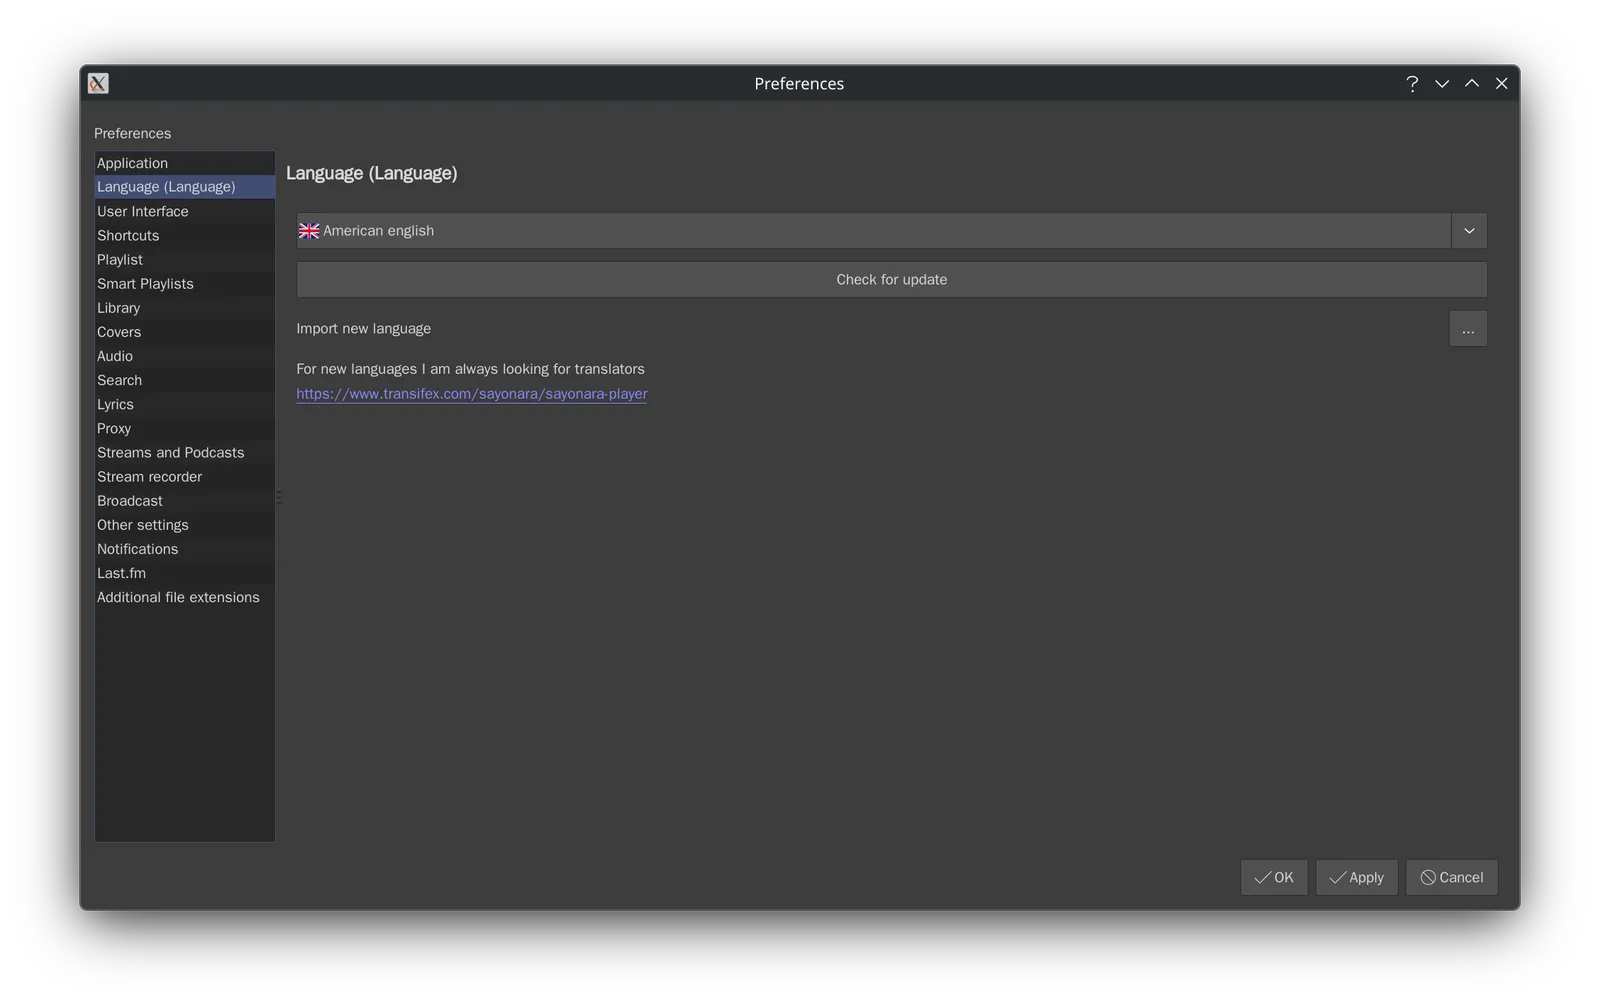Image resolution: width=1600 pixels, height=1005 pixels.
Task: Minimize the Preferences window
Action: click(1442, 84)
